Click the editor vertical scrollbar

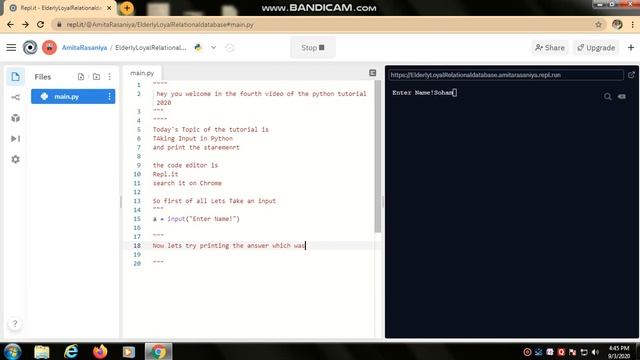378,157
